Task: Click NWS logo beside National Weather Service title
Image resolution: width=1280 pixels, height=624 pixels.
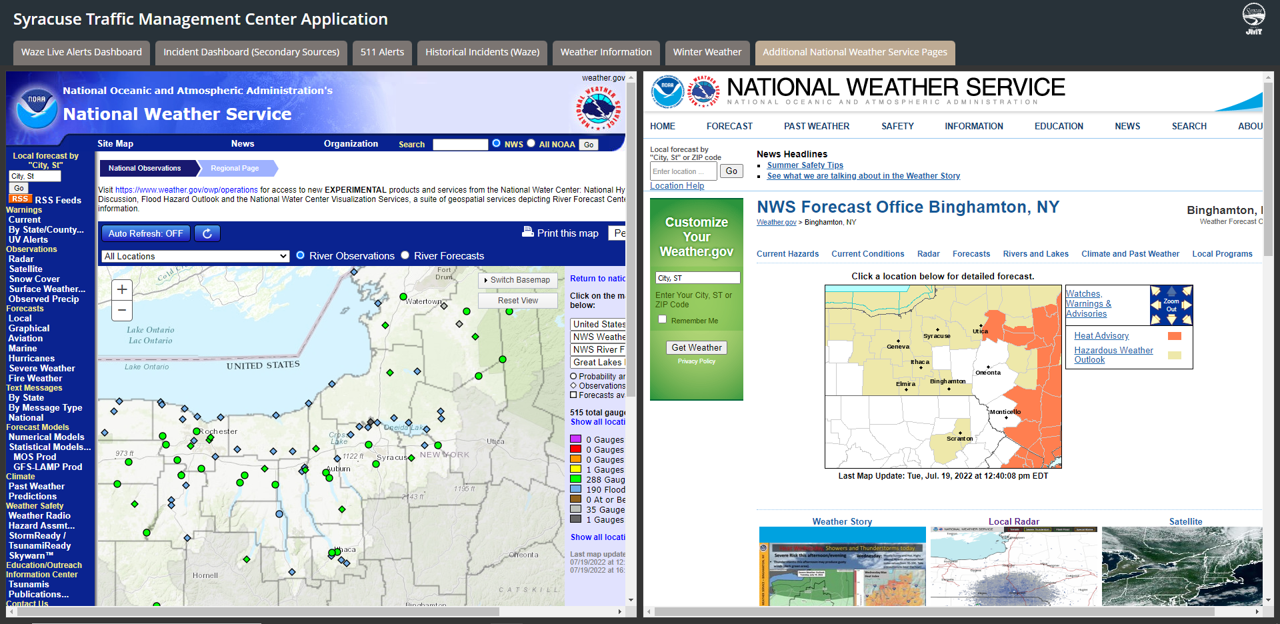Action: [704, 92]
